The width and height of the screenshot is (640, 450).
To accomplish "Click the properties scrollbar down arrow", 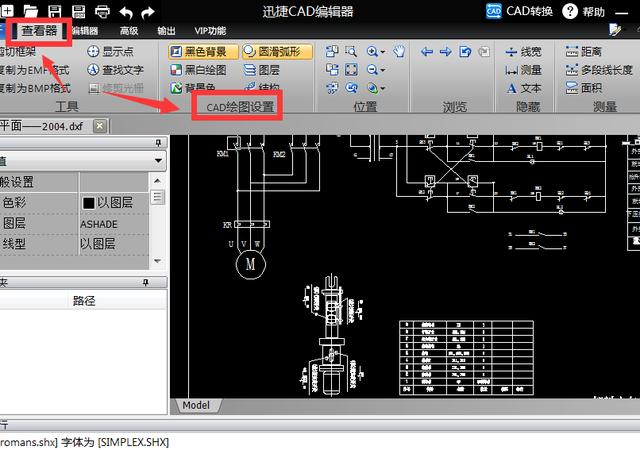I will (158, 261).
